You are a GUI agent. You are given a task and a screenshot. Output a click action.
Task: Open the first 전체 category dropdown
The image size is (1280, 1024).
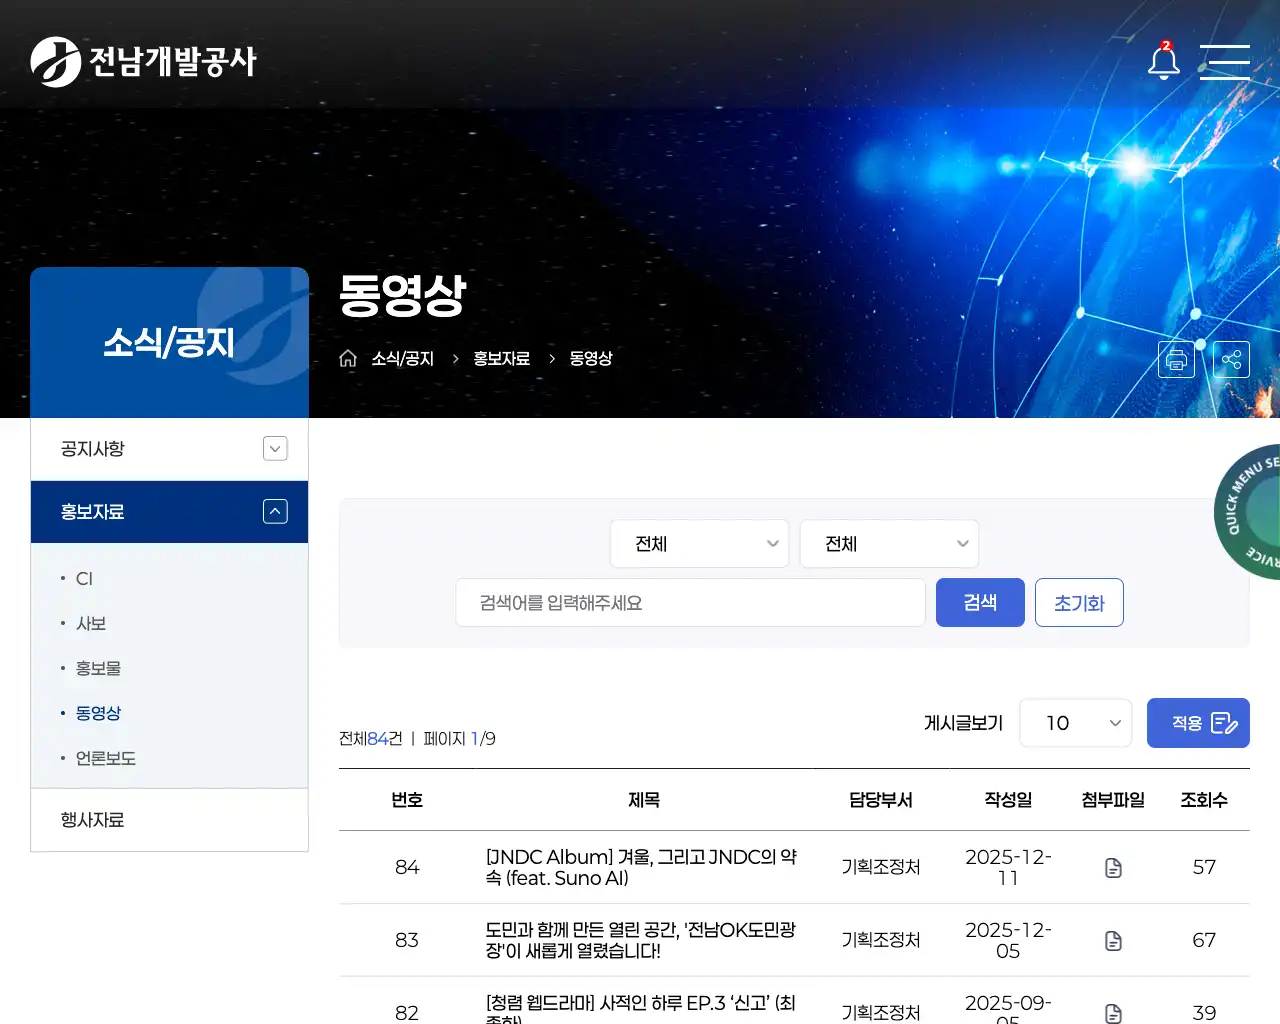pos(700,544)
